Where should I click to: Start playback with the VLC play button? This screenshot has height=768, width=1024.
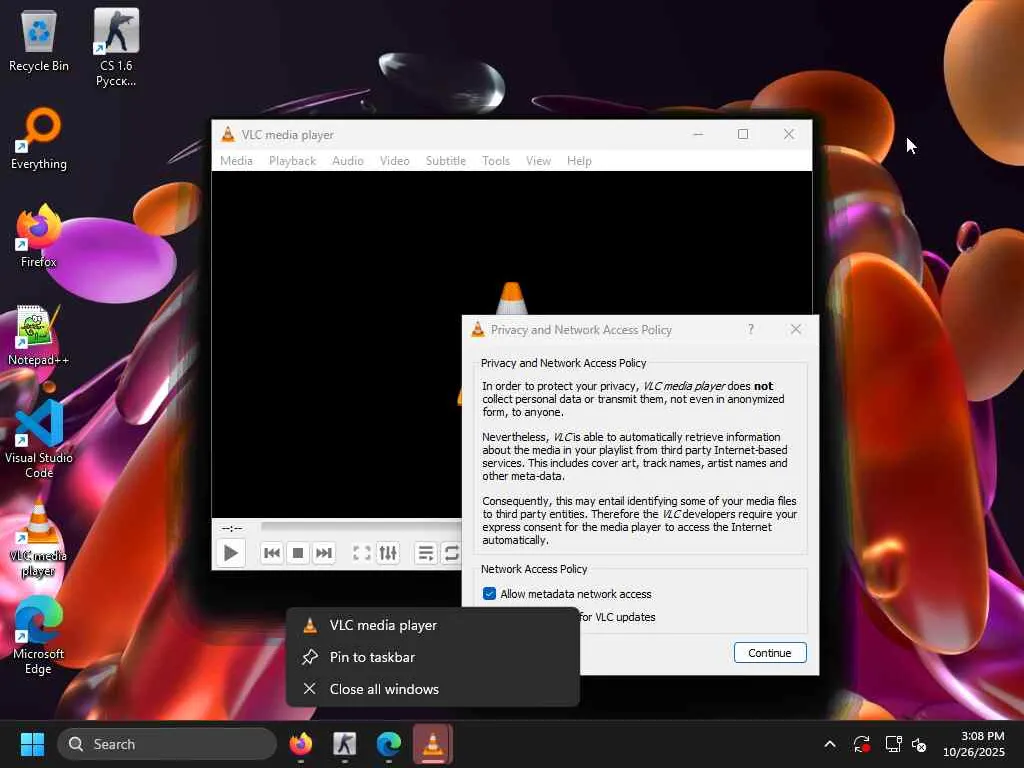231,553
